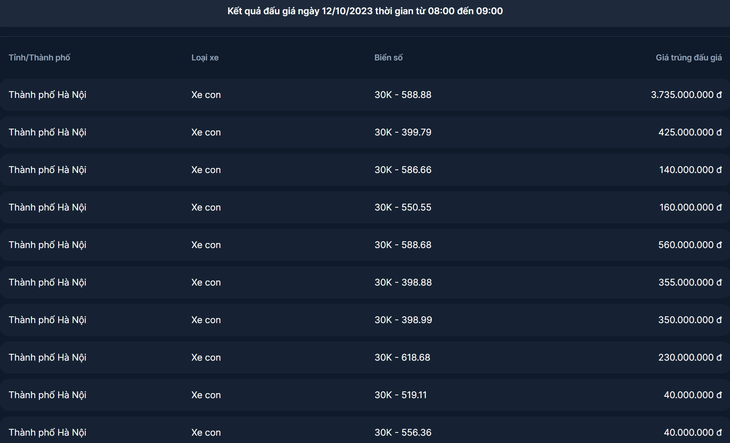Select plate number 30K - 588.68

point(403,245)
